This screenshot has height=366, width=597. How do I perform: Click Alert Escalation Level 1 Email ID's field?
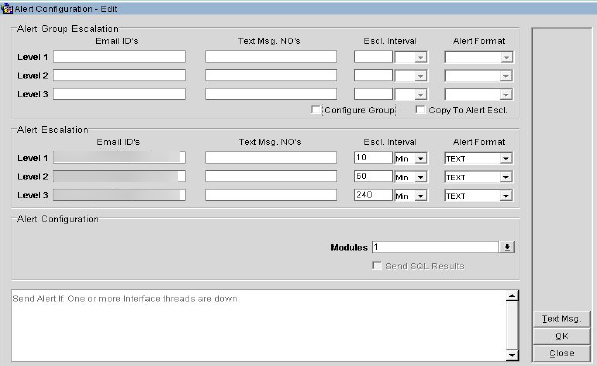click(x=120, y=158)
